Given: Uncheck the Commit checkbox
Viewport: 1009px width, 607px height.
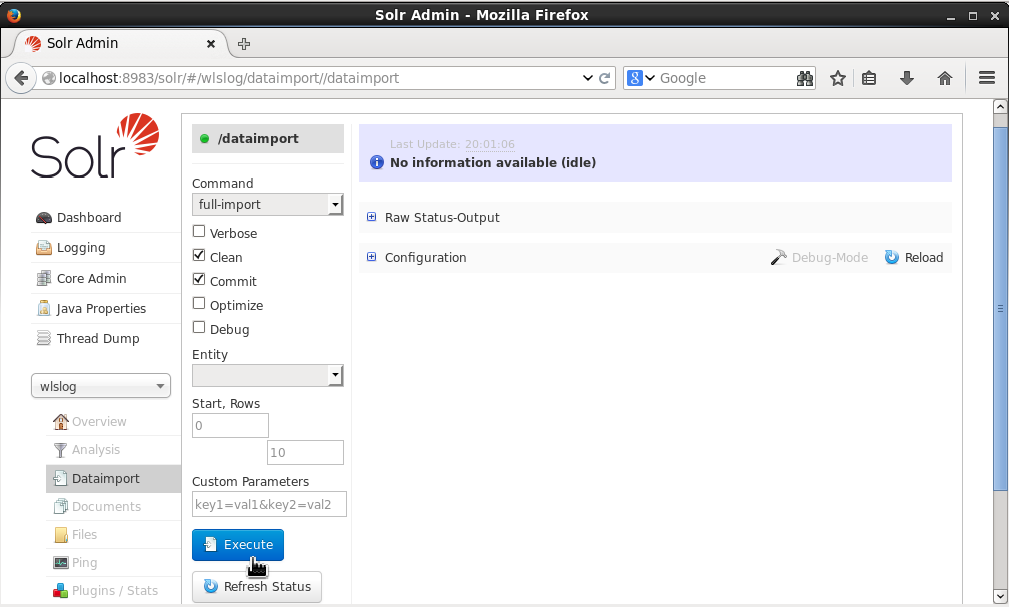Looking at the screenshot, I should [x=199, y=279].
